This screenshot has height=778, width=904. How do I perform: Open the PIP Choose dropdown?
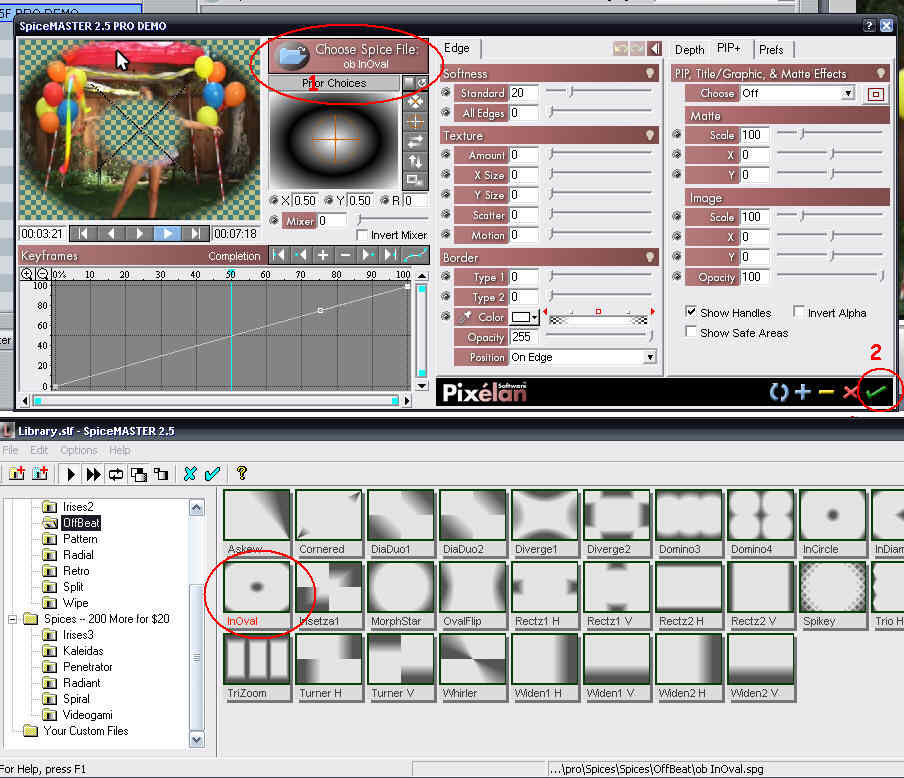pos(848,93)
